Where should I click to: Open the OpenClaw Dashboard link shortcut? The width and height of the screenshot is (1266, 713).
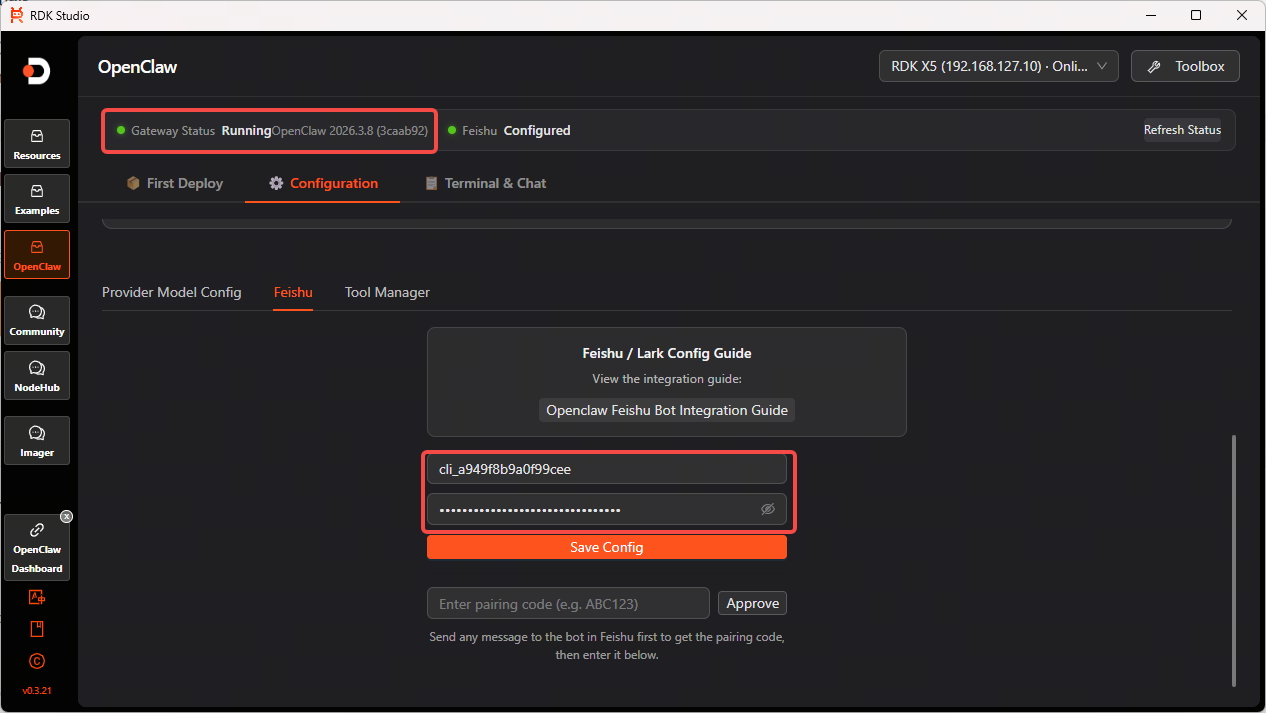(37, 547)
